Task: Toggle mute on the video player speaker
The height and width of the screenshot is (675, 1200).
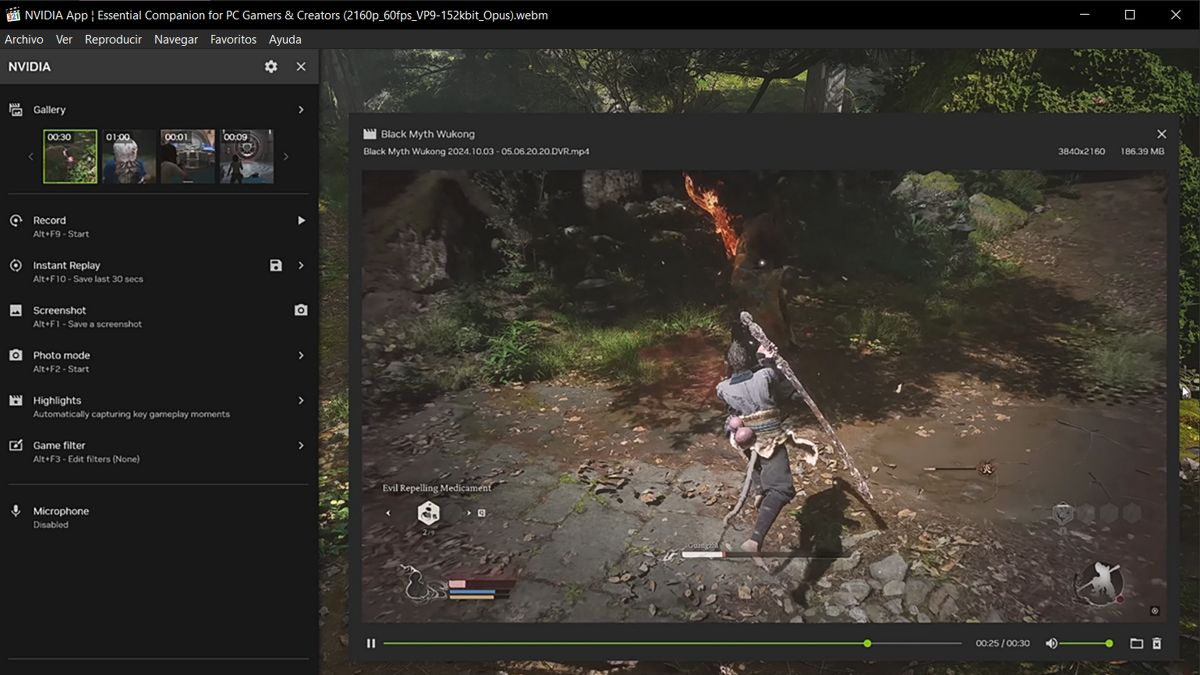Action: [x=1050, y=643]
